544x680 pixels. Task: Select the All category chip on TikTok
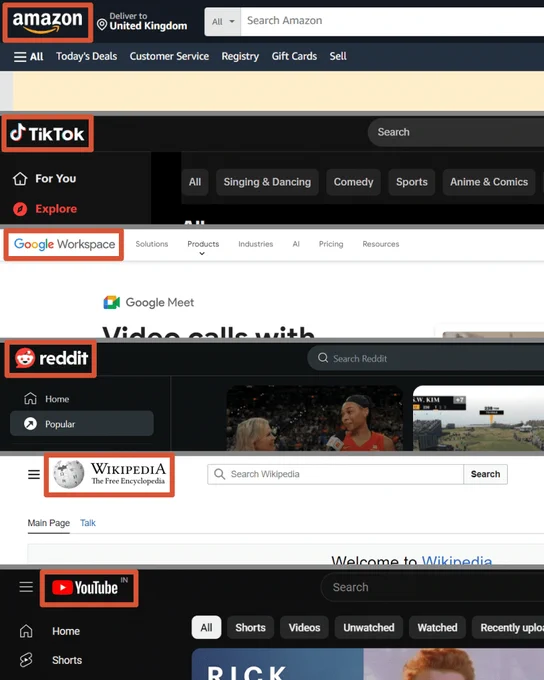195,182
